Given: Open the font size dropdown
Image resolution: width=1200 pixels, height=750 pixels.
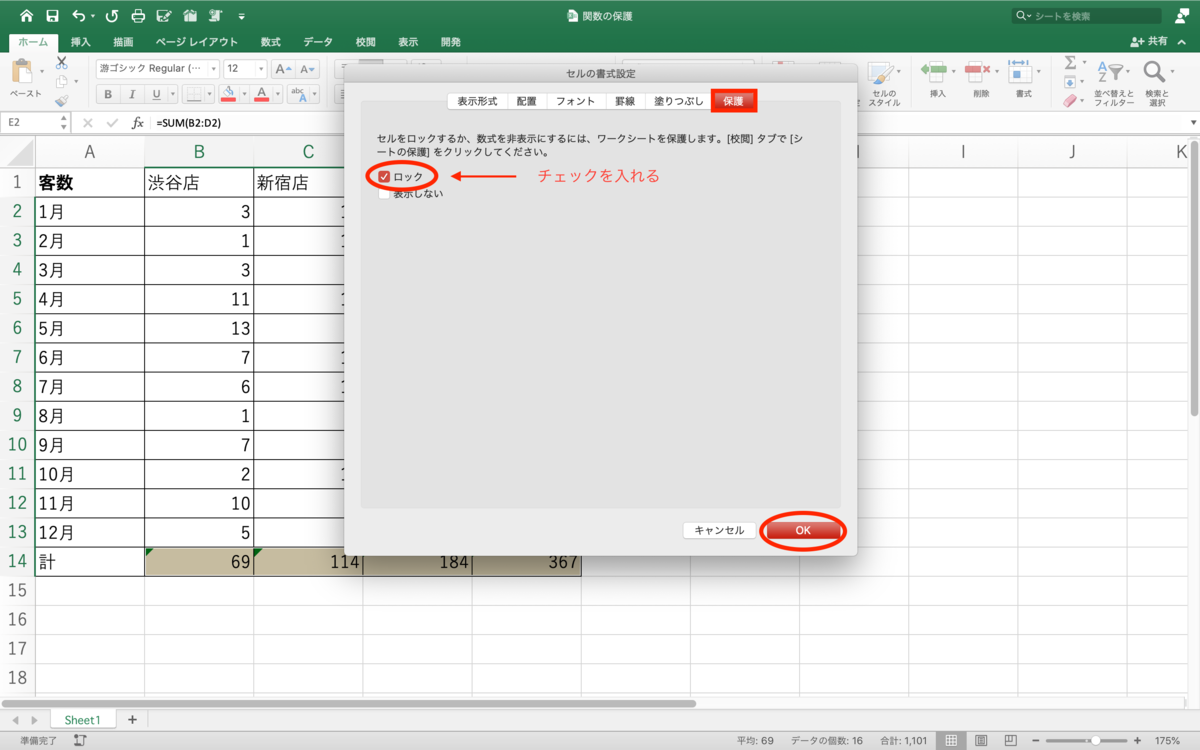Looking at the screenshot, I should point(260,69).
